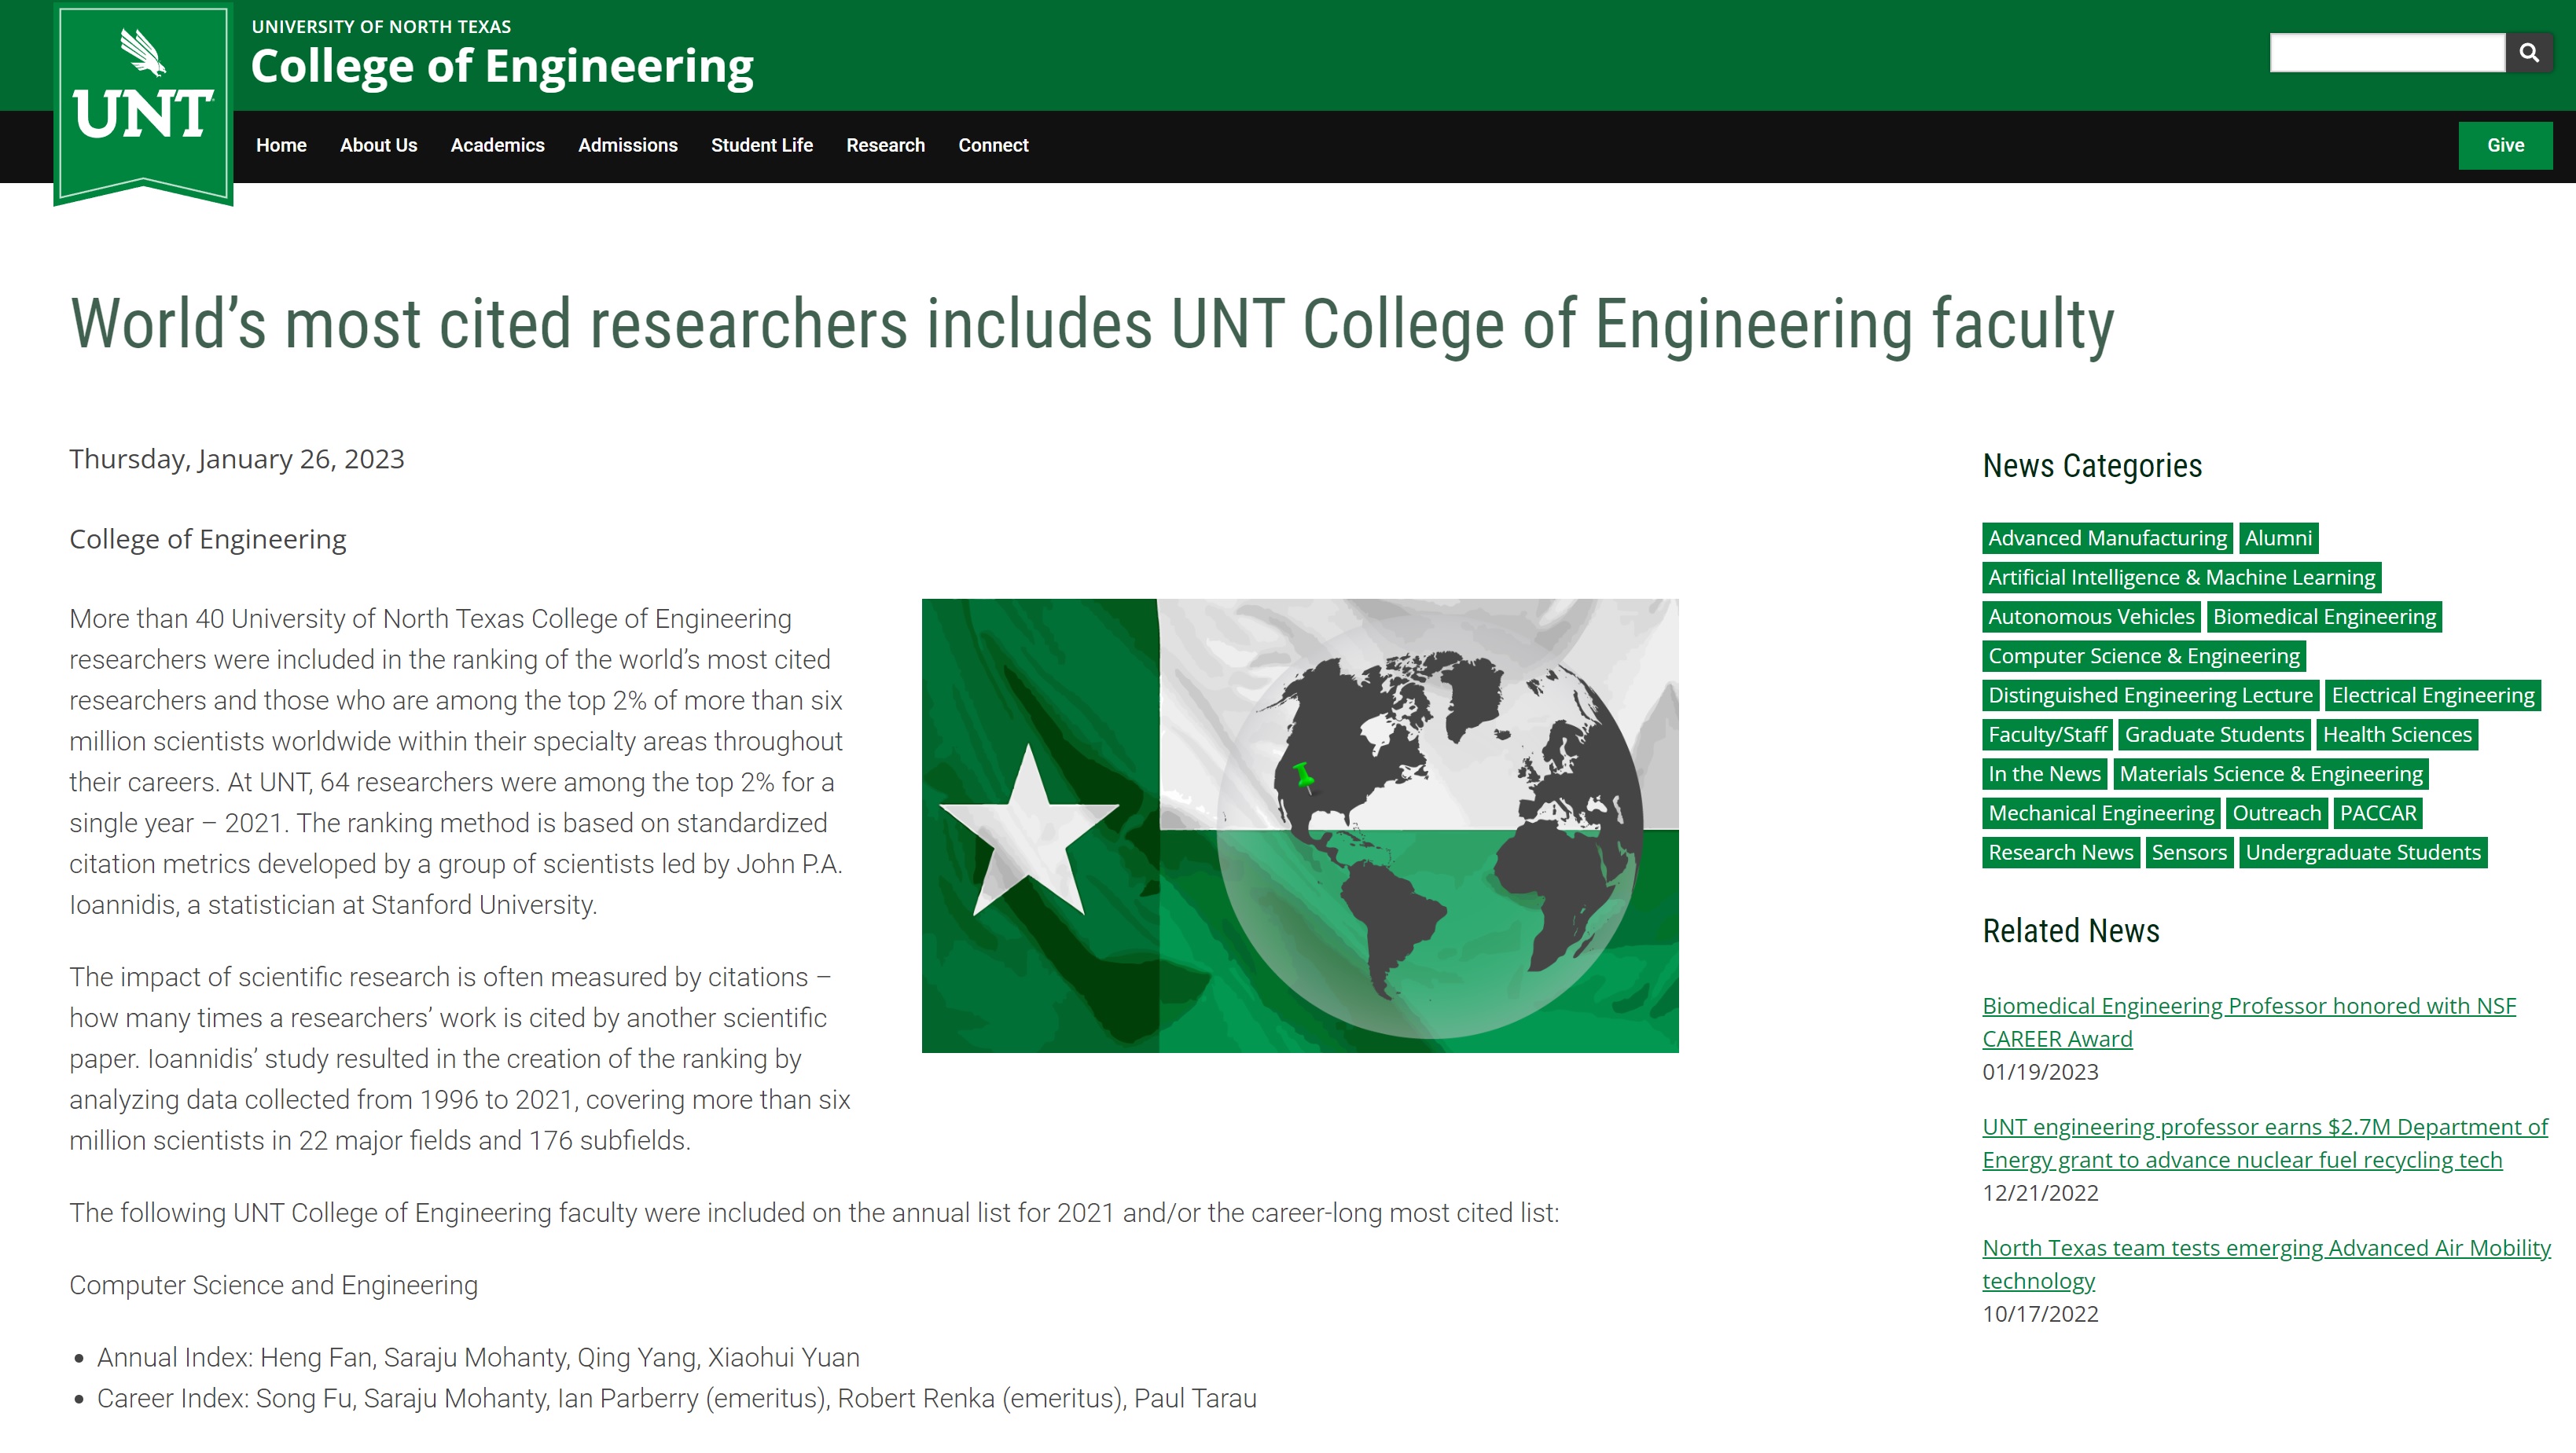Click the 10/17/2022 related news date

2040,1314
